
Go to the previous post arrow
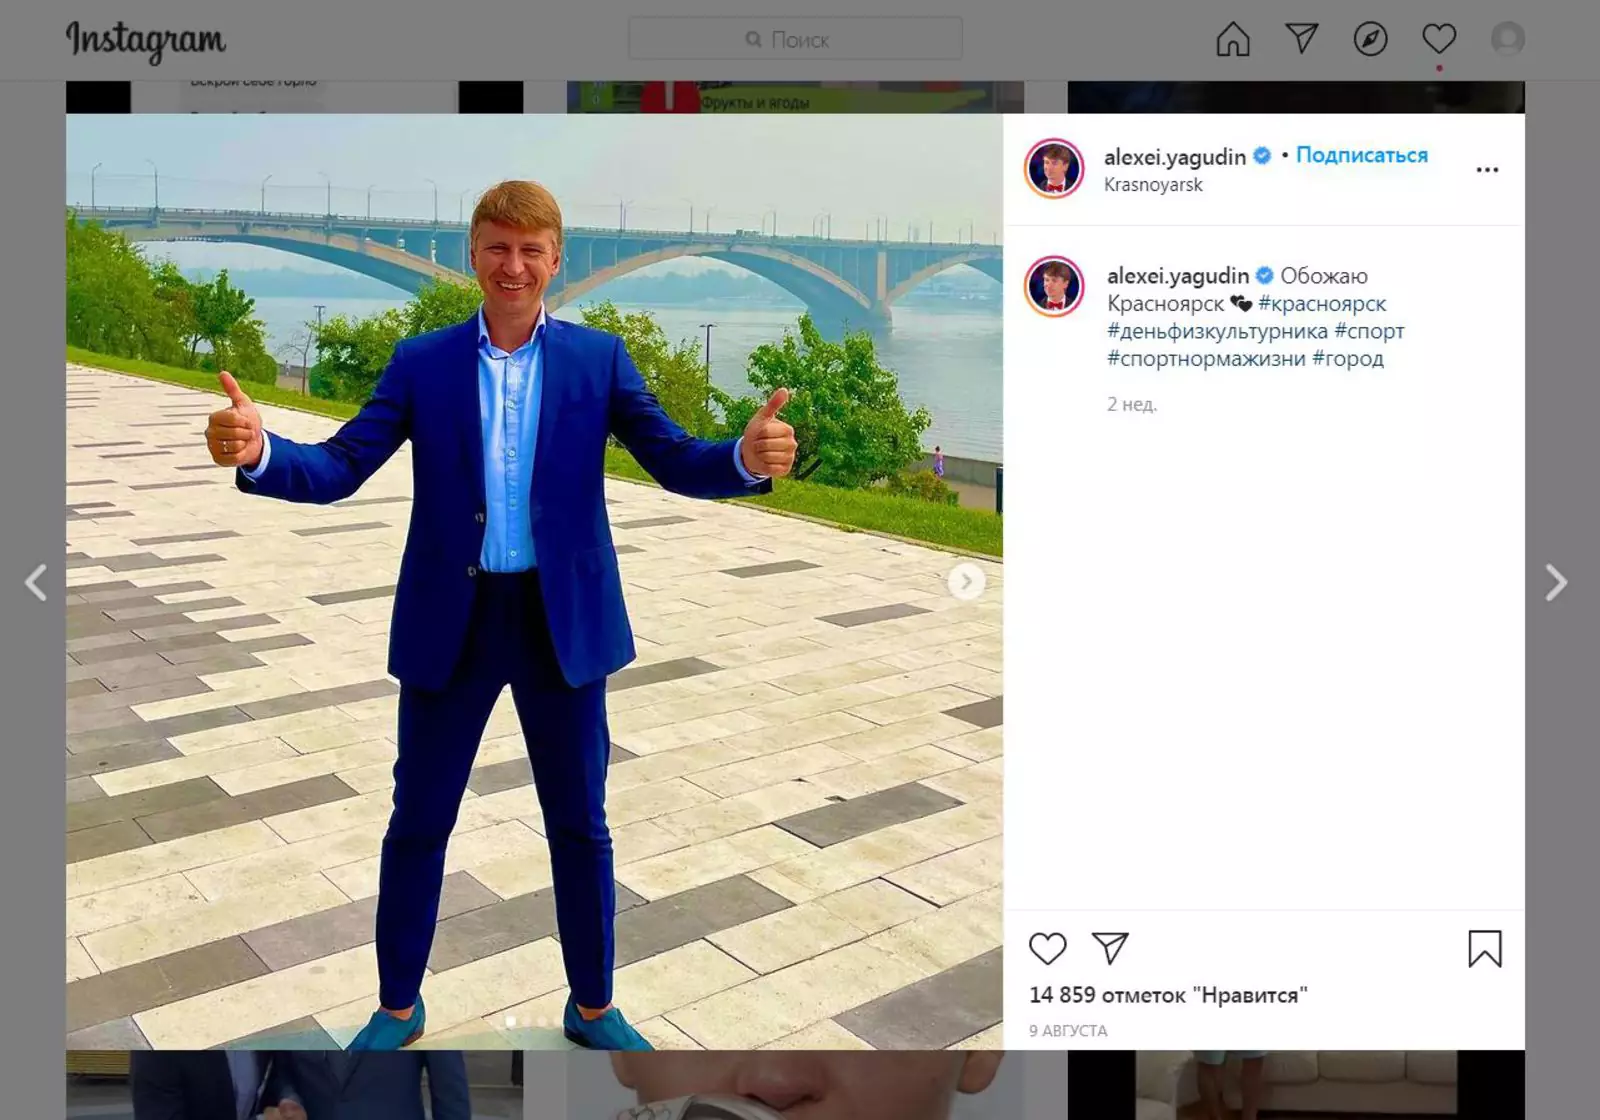(36, 582)
